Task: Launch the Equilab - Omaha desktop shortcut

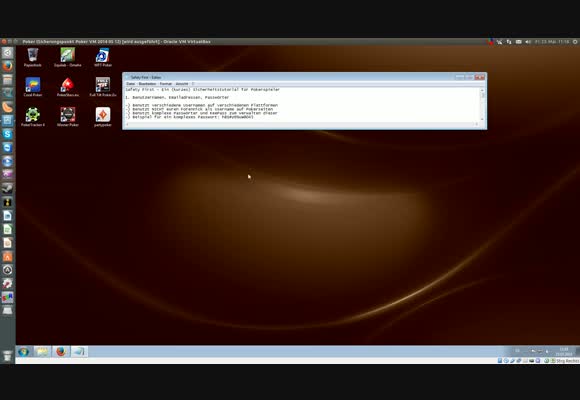Action: point(68,57)
